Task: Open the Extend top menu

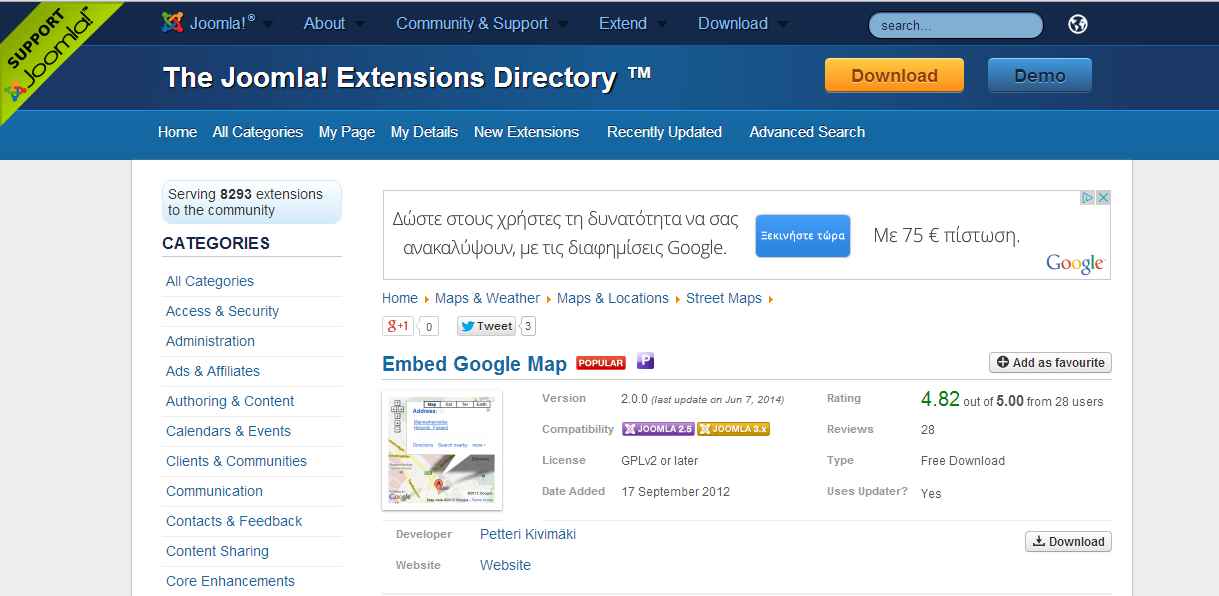Action: (x=623, y=23)
